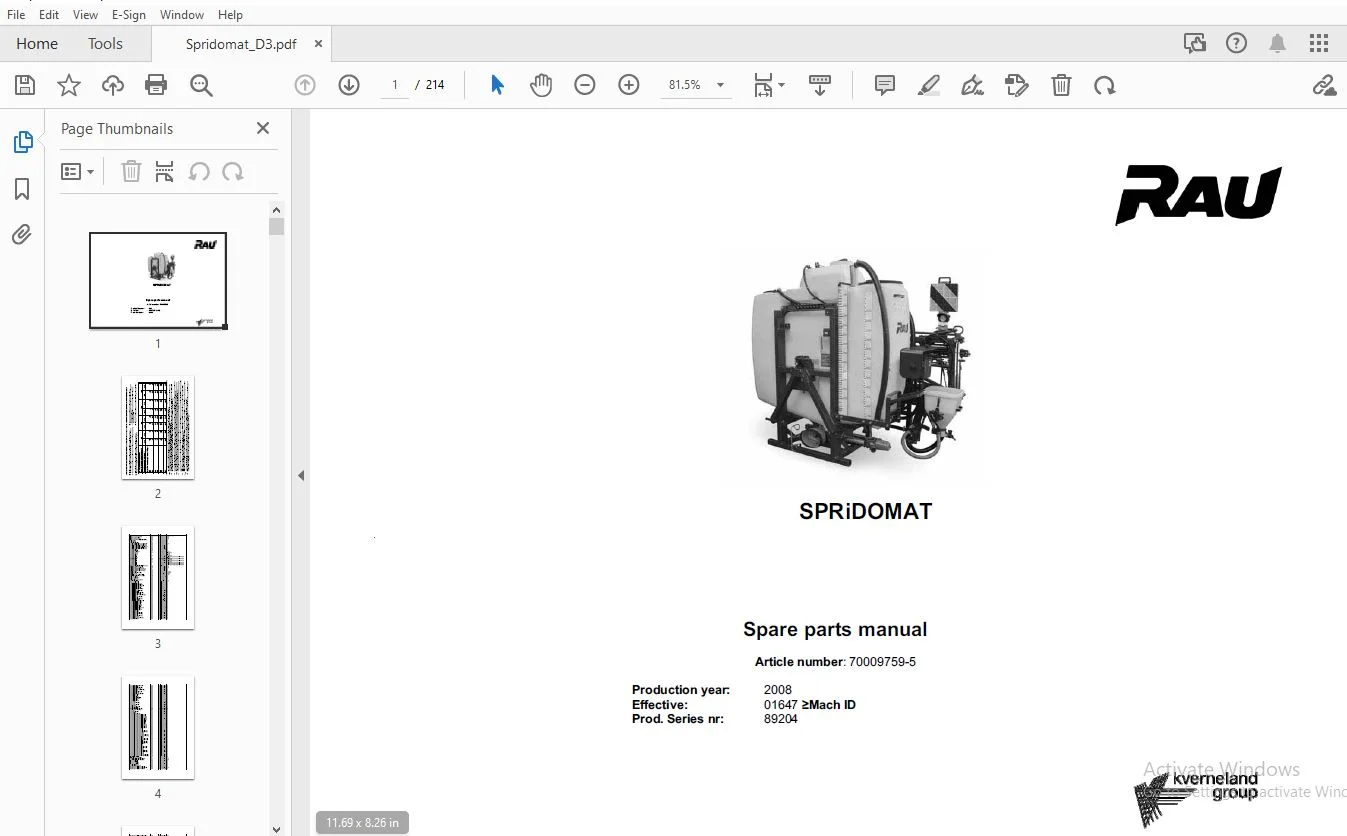The width and height of the screenshot is (1347, 836).
Task: Rotate the page clockwise in the main toolbar
Action: click(1105, 85)
